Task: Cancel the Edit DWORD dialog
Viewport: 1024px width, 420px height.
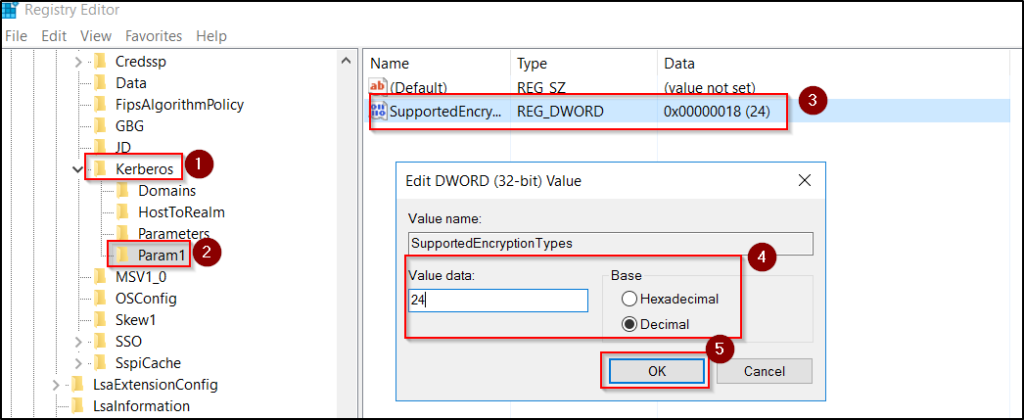Action: pos(764,371)
